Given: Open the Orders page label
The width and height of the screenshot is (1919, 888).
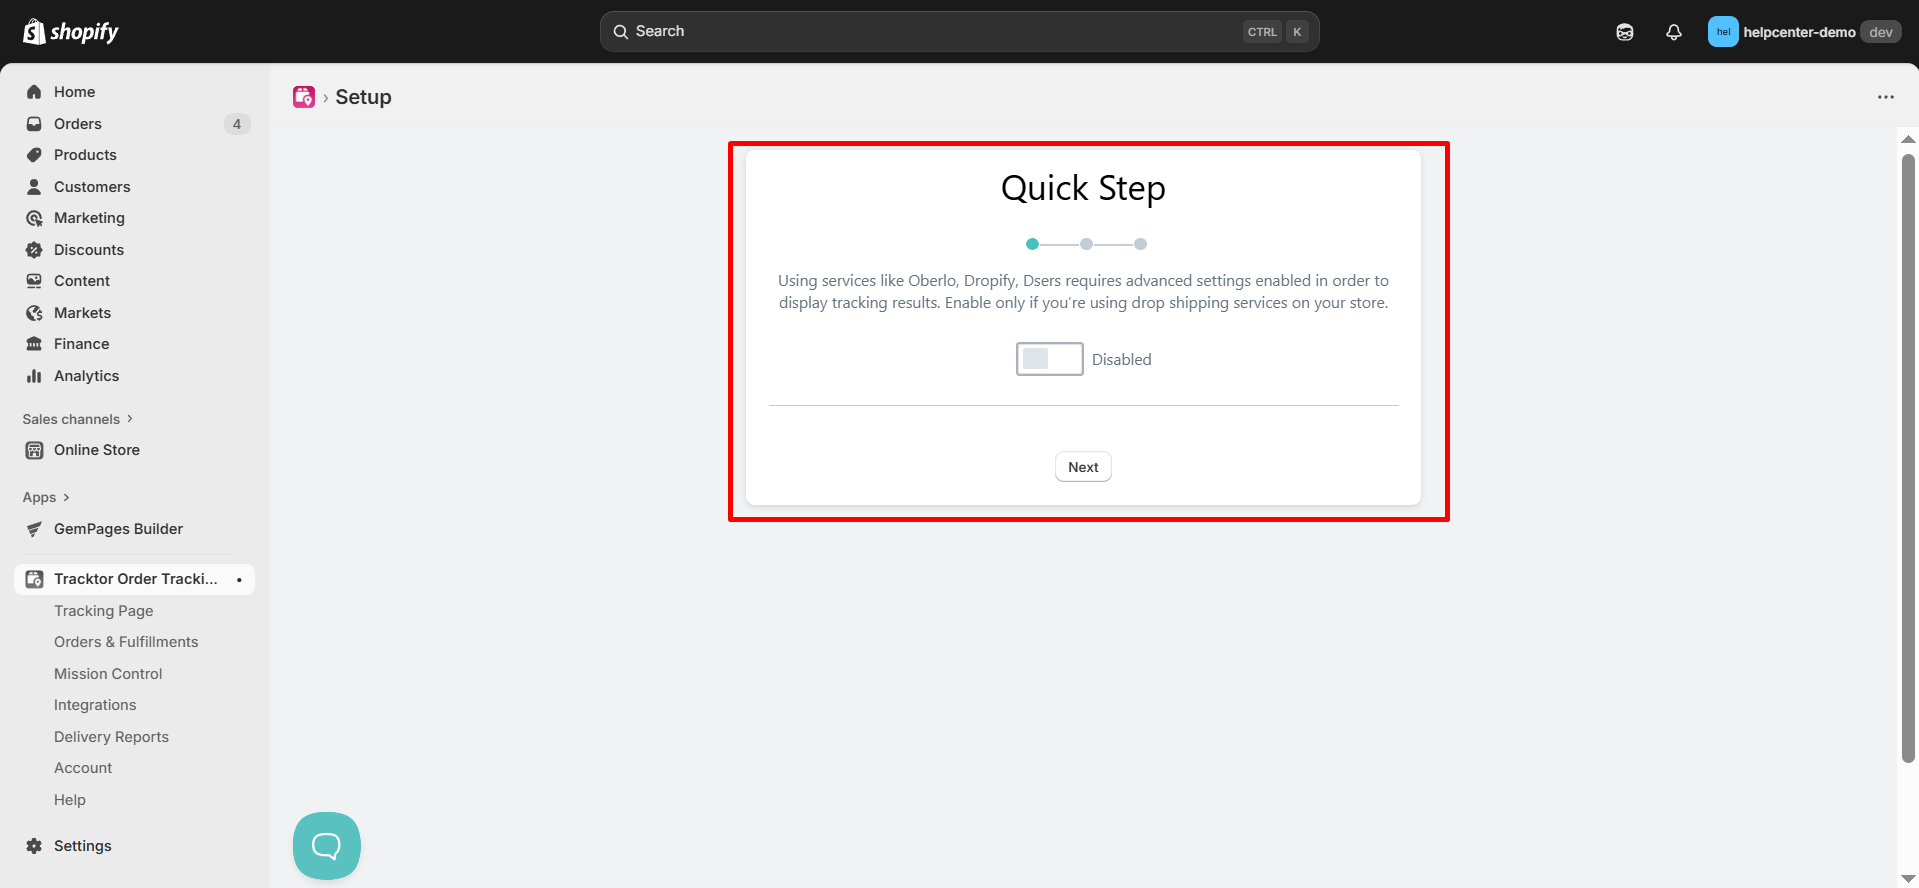Looking at the screenshot, I should coord(78,124).
